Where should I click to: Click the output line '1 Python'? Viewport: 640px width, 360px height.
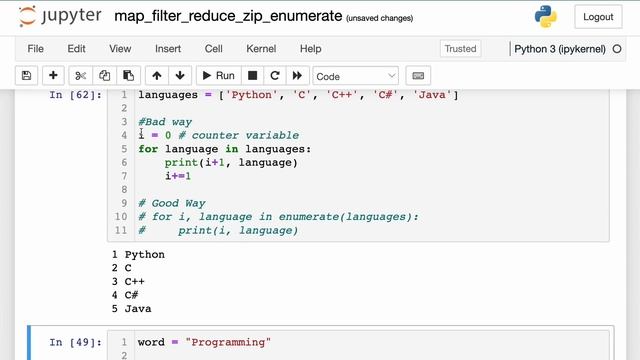pos(138,254)
